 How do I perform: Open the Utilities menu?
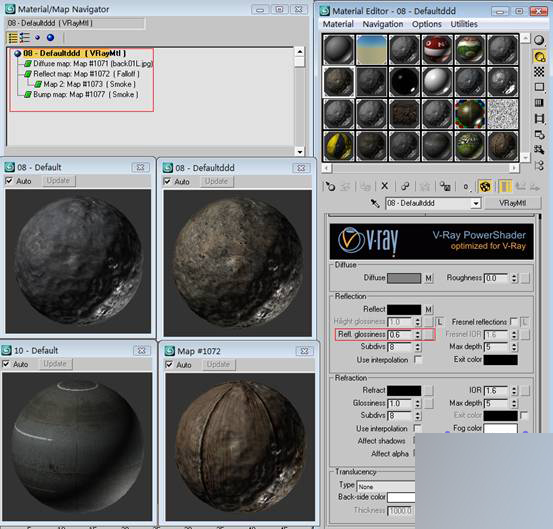[x=464, y=24]
